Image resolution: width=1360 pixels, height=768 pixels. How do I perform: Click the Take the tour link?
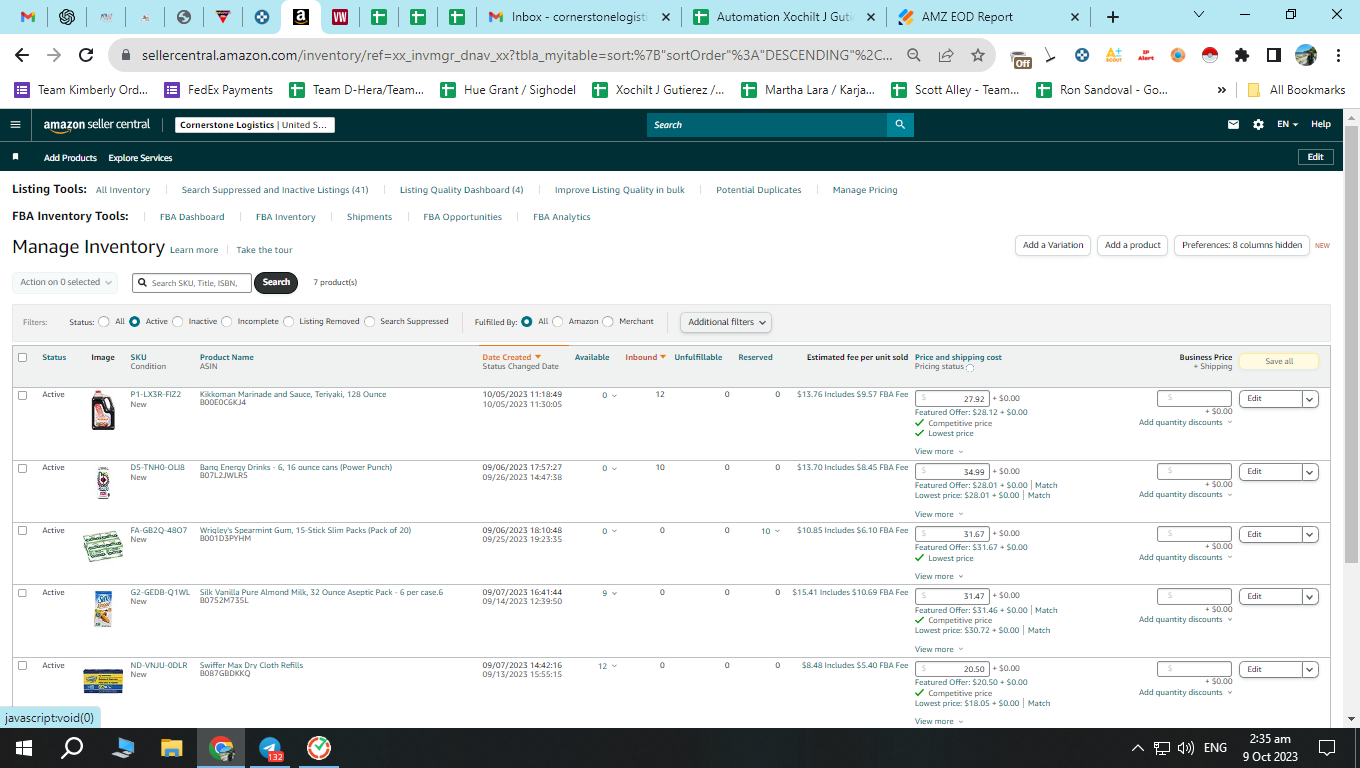(264, 250)
